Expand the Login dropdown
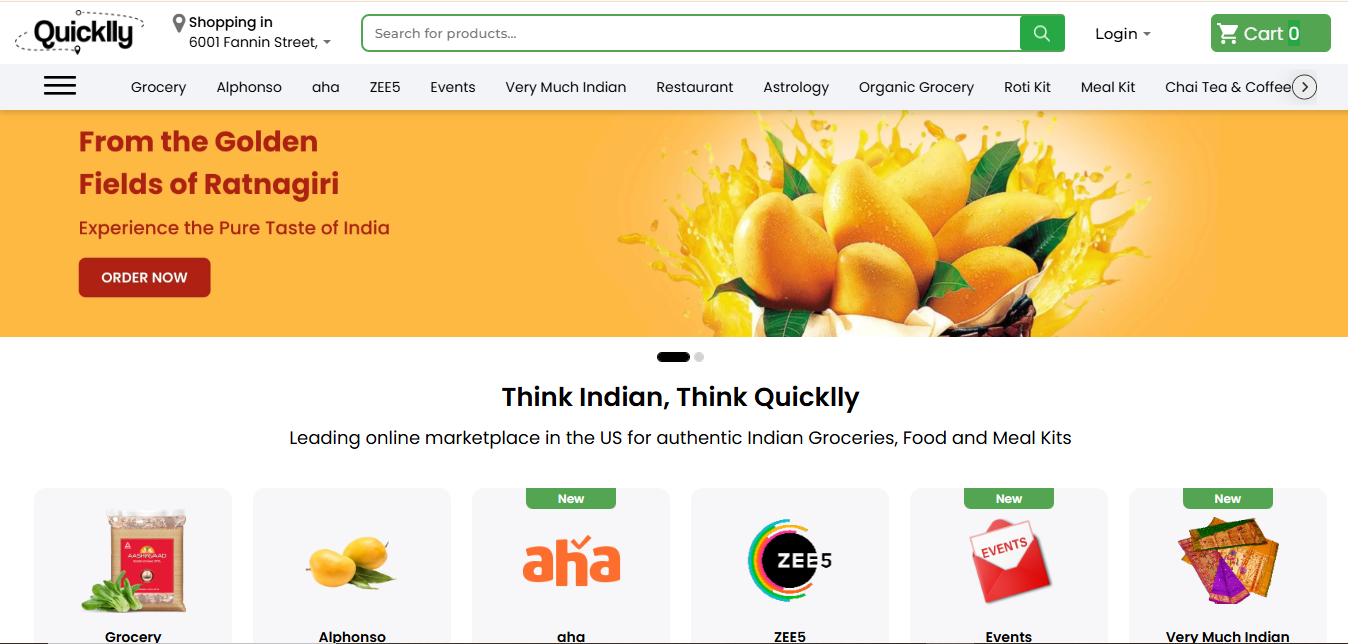The width and height of the screenshot is (1348, 644). tap(1123, 34)
